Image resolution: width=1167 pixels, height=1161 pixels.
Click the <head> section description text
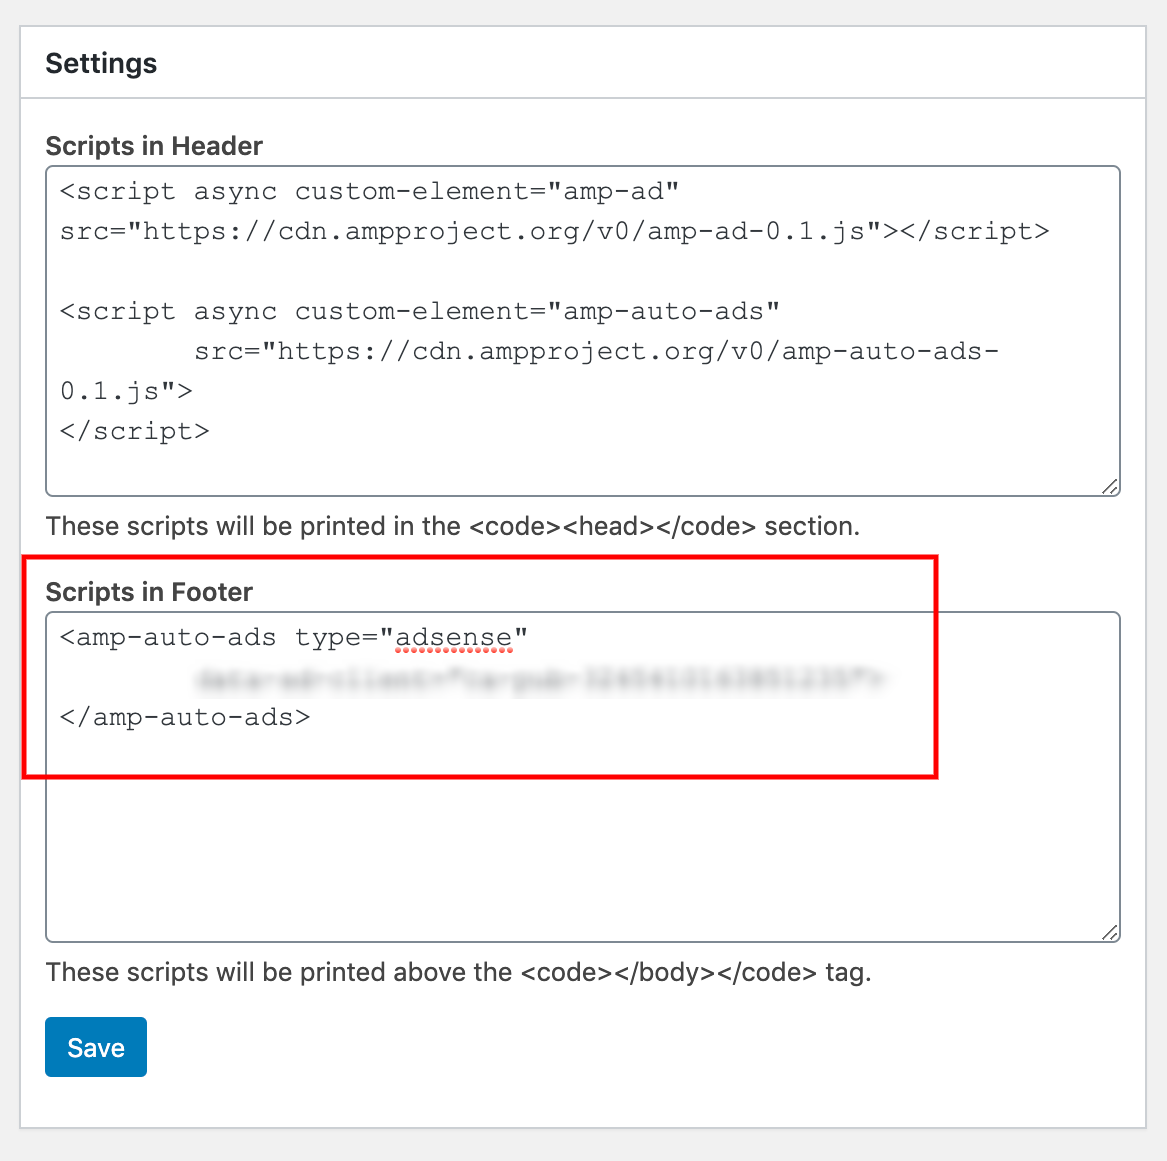point(453,526)
